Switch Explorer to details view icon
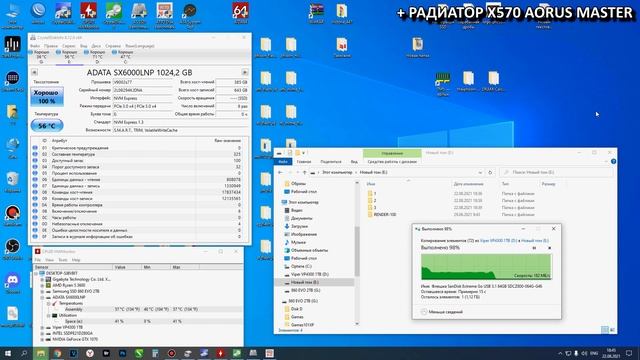Image resolution: width=640 pixels, height=360 pixels. 605,330
